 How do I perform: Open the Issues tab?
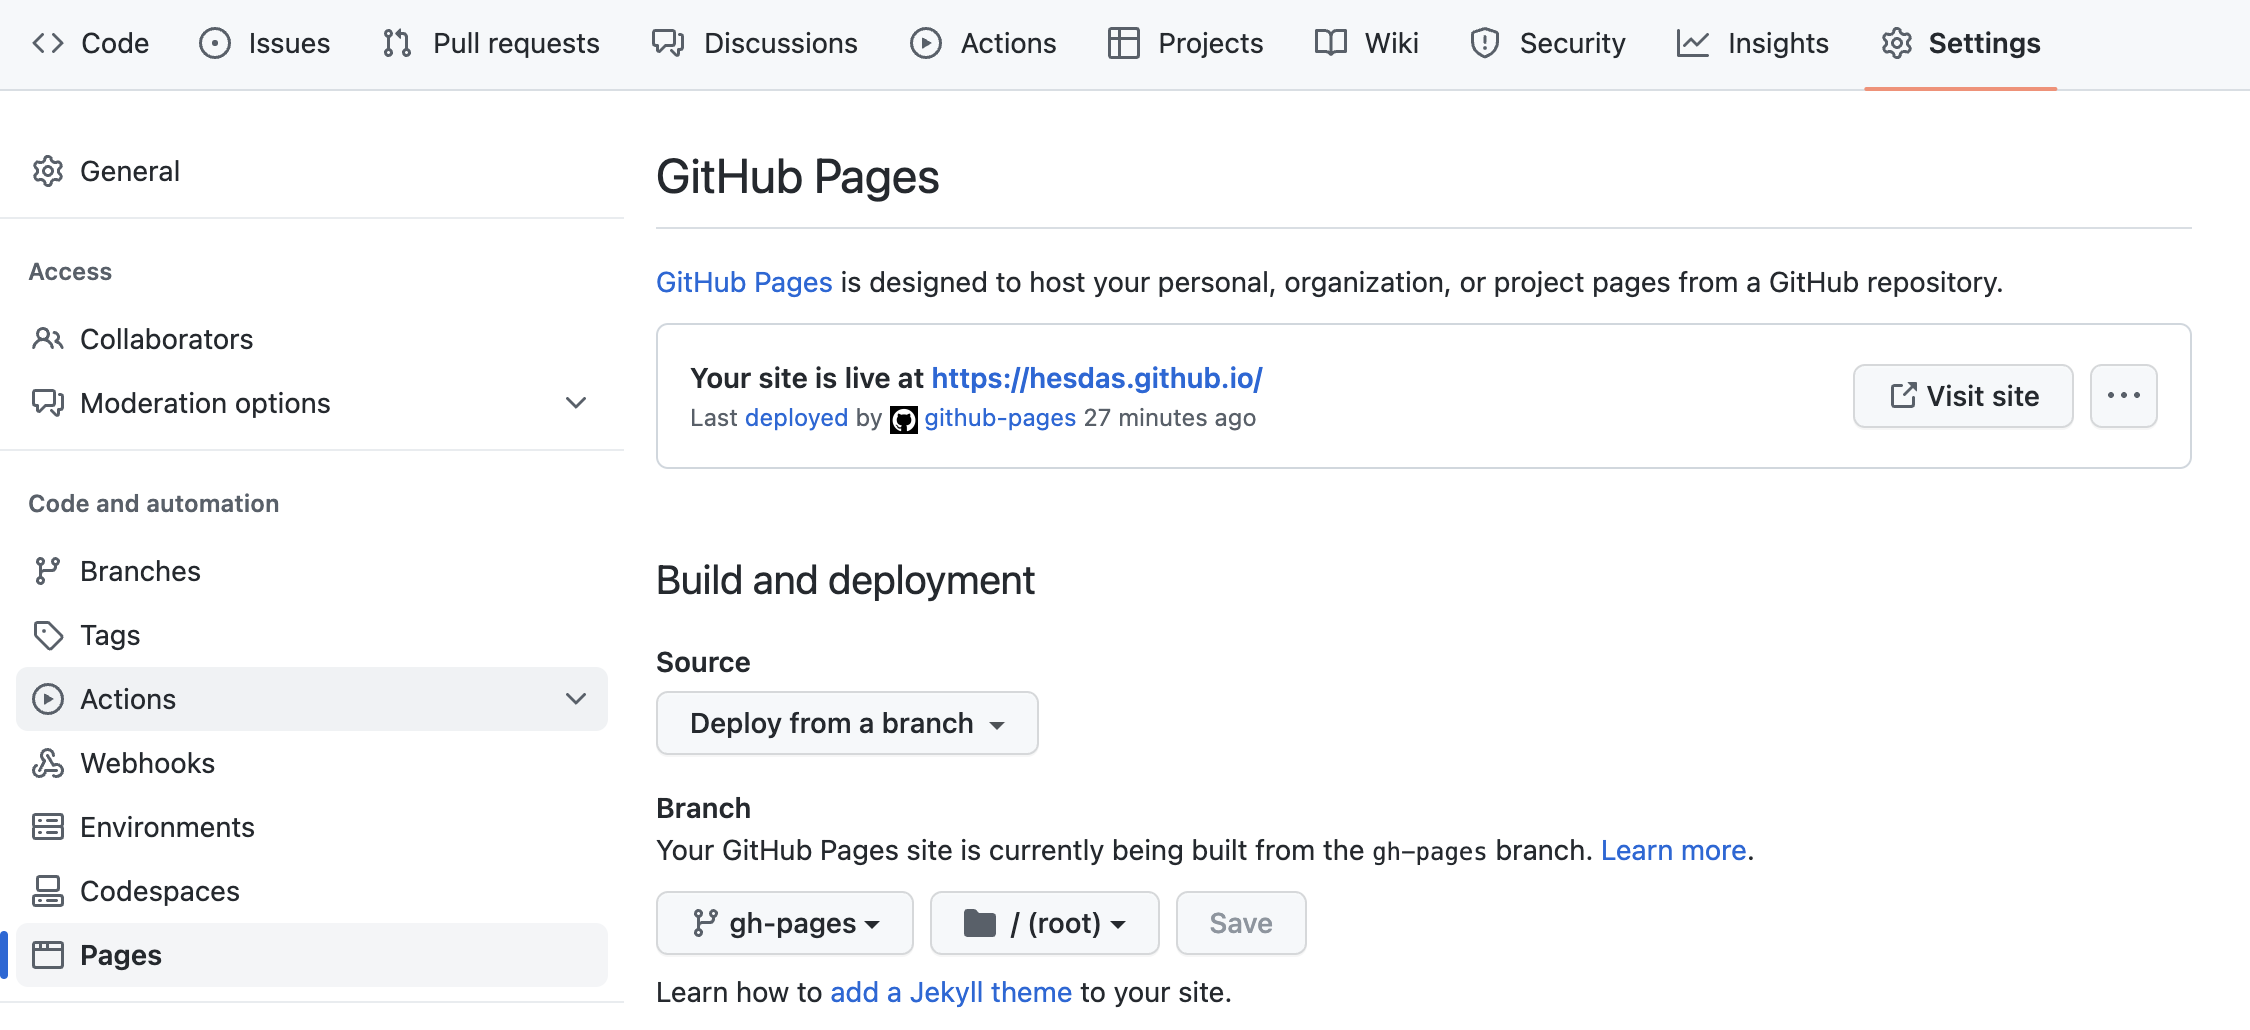tap(264, 43)
